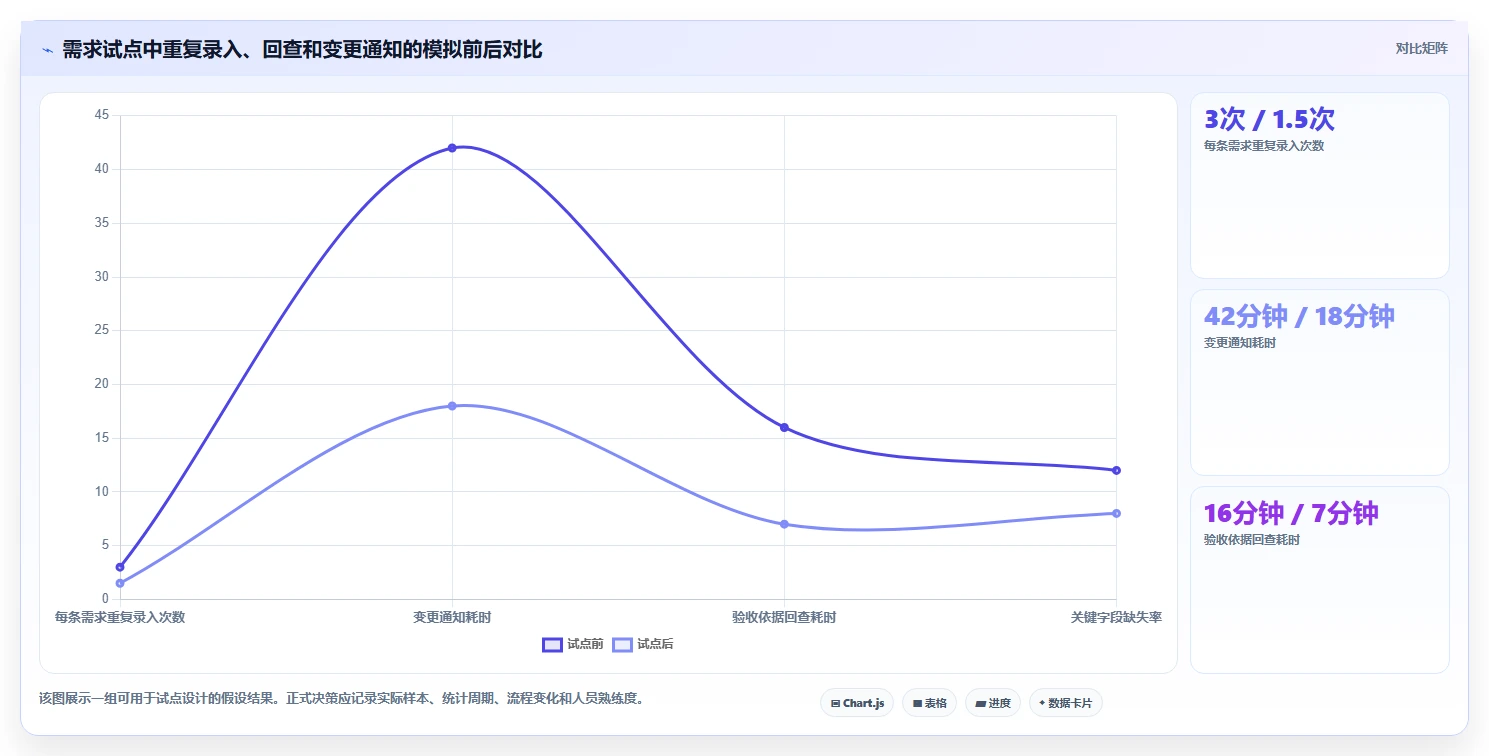Click the y-axis value 20
This screenshot has width=1489, height=756.
[101, 384]
